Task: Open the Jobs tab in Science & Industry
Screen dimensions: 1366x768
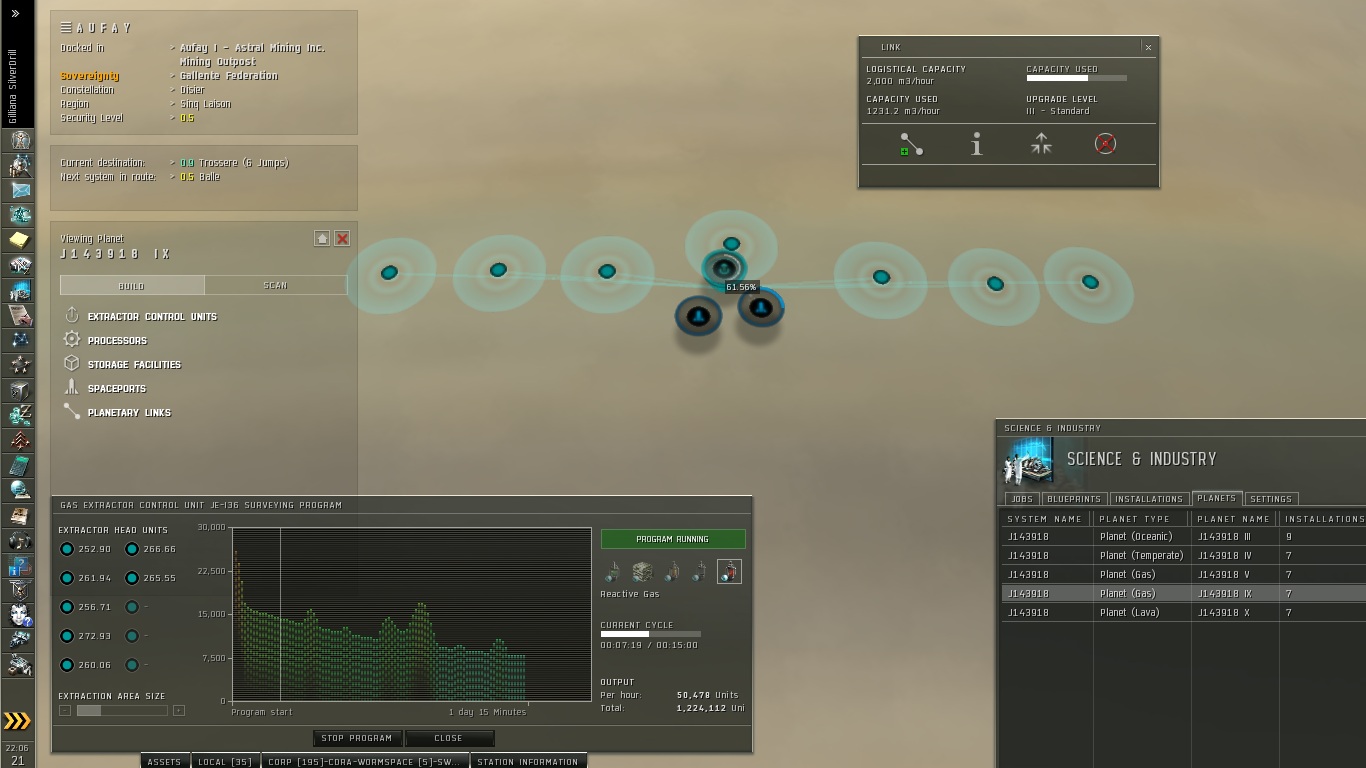Action: (1022, 498)
